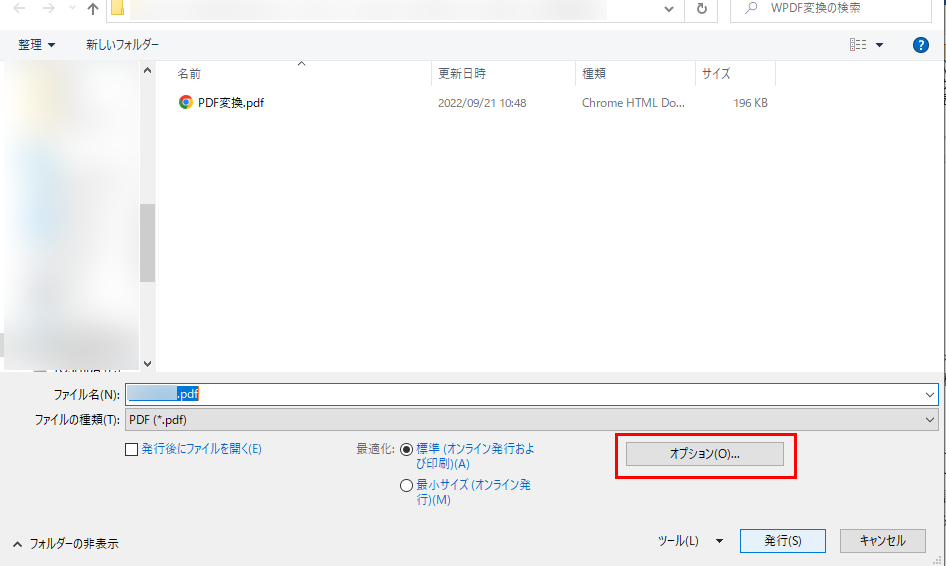
Task: Open help with the question mark icon
Action: [x=921, y=45]
